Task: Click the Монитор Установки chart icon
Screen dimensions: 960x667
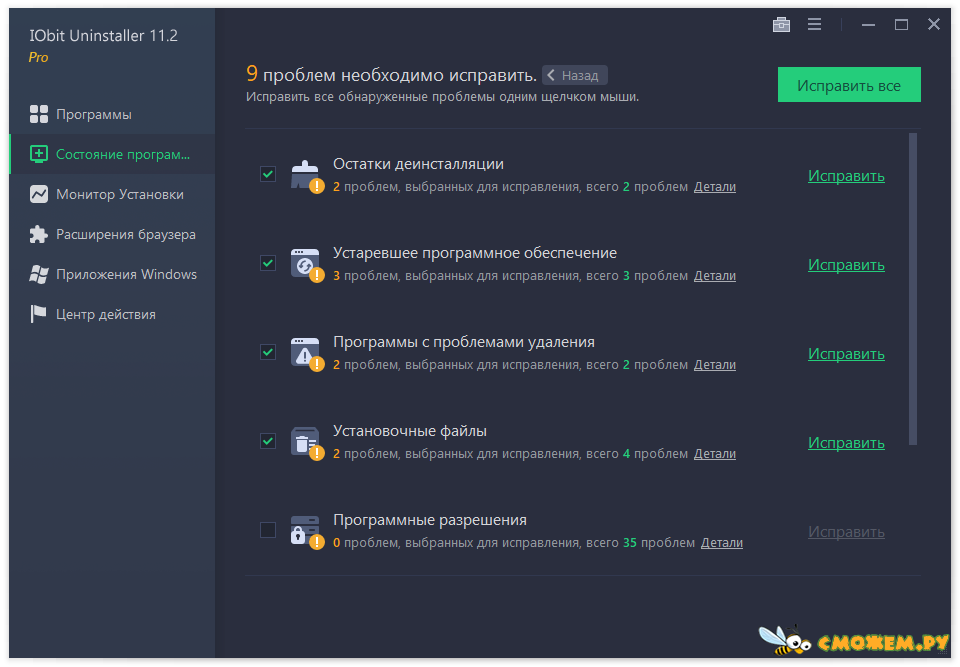Action: (x=39, y=194)
